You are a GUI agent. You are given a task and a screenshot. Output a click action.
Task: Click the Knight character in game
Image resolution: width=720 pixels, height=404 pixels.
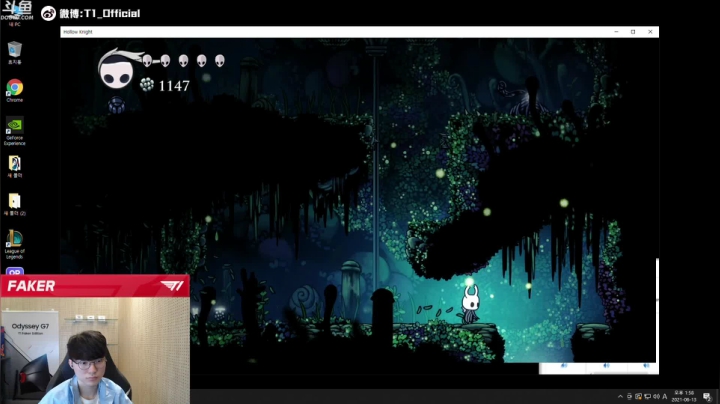470,303
